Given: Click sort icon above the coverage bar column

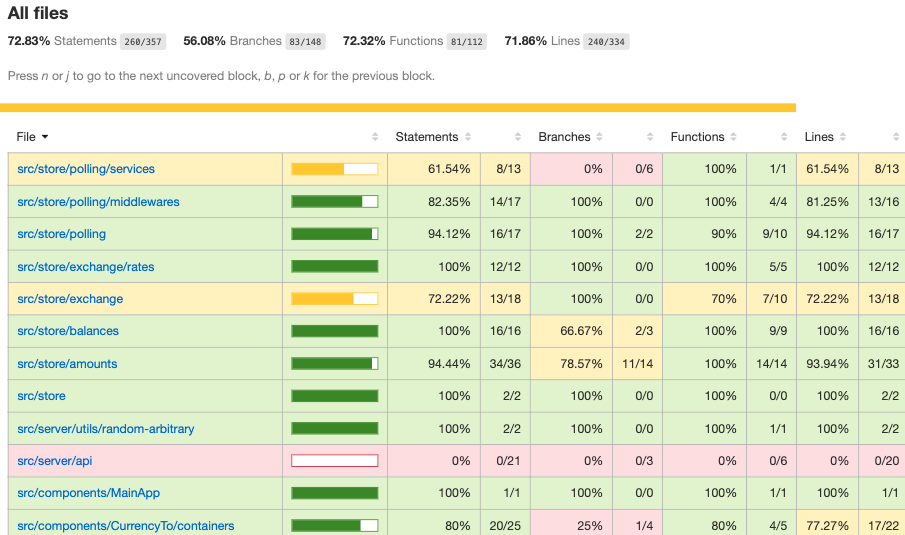Looking at the screenshot, I should tap(375, 137).
